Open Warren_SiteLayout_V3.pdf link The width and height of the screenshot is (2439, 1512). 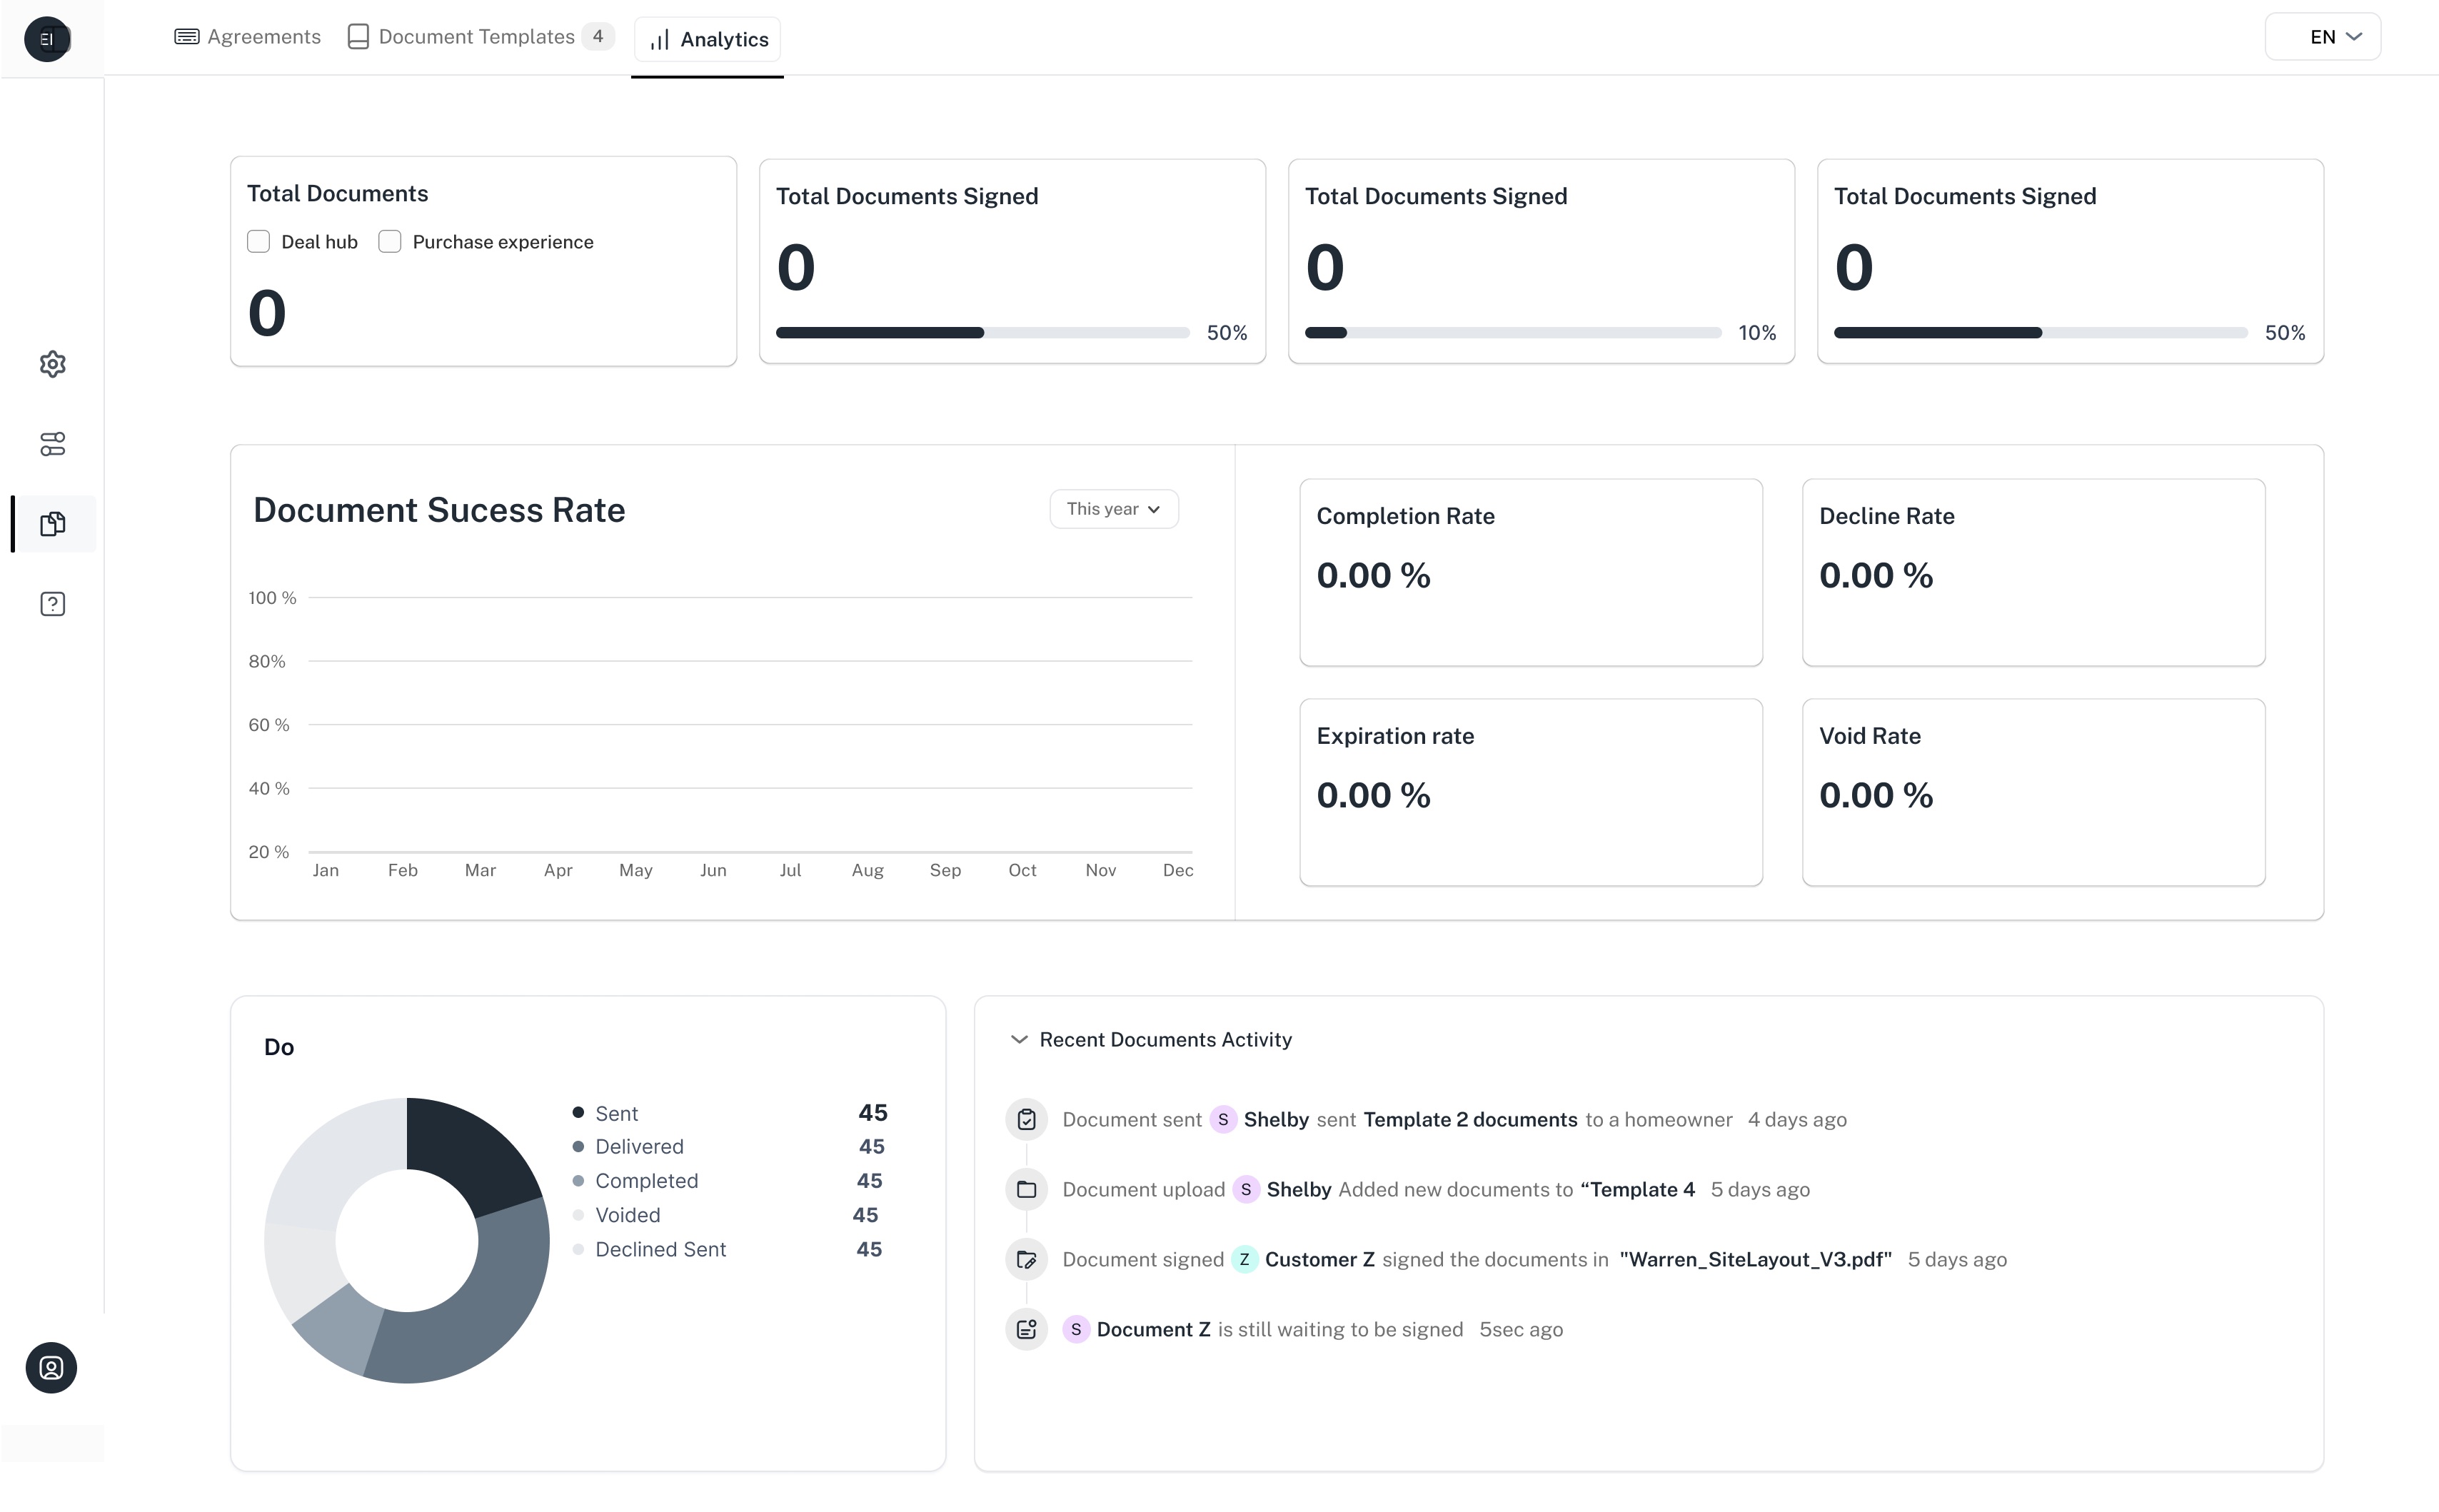coord(1755,1259)
